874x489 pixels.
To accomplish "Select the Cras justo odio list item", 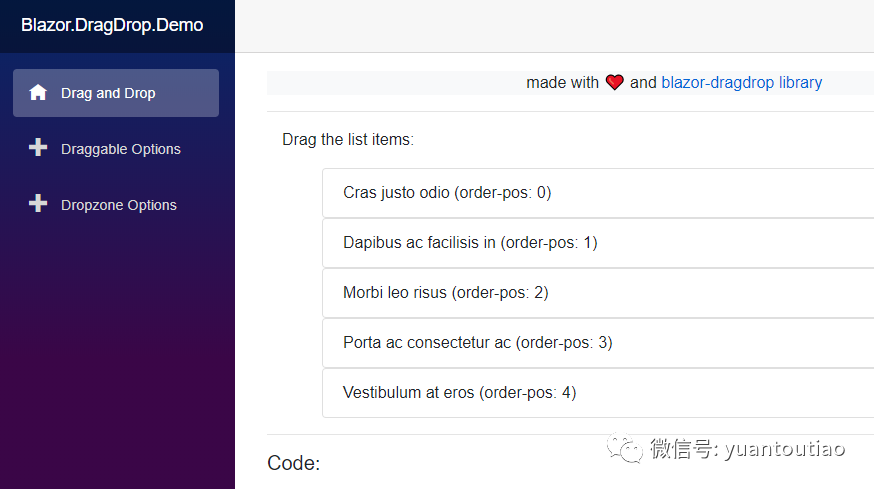I will coord(598,193).
